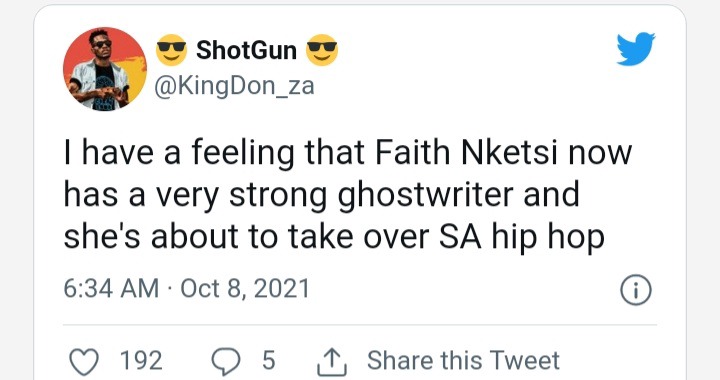
Task: Open the 6:34 AM time link
Action: [x=111, y=289]
